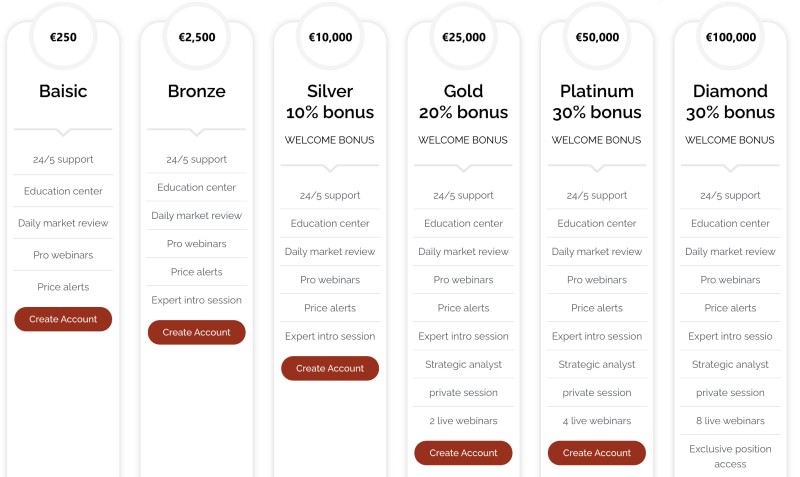
Task: Select the €50,000 price circle
Action: pyautogui.click(x=597, y=37)
